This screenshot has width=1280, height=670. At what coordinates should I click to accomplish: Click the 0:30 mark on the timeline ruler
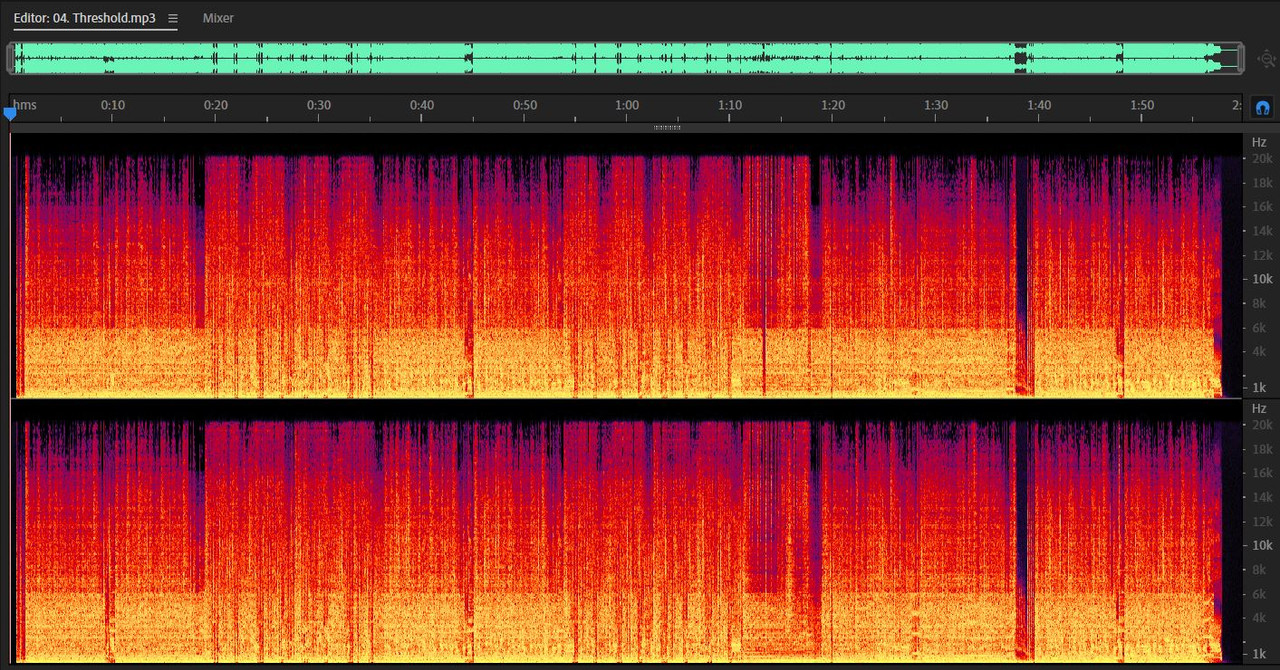(318, 105)
